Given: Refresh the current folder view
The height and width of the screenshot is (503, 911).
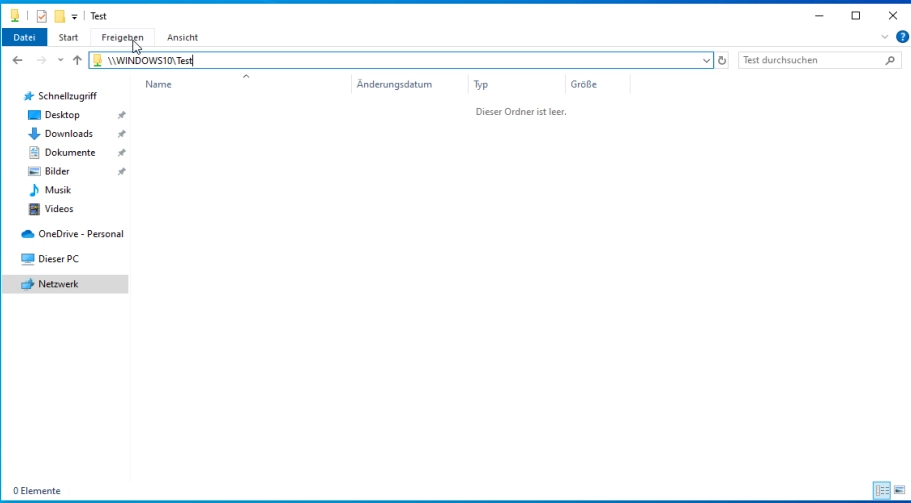Looking at the screenshot, I should (722, 60).
